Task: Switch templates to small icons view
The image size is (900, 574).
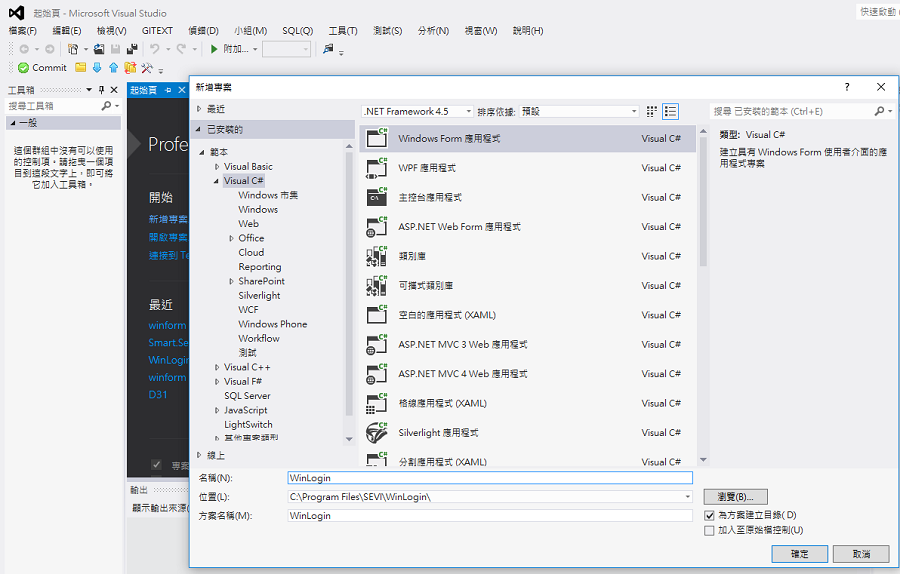Action: pyautogui.click(x=651, y=111)
